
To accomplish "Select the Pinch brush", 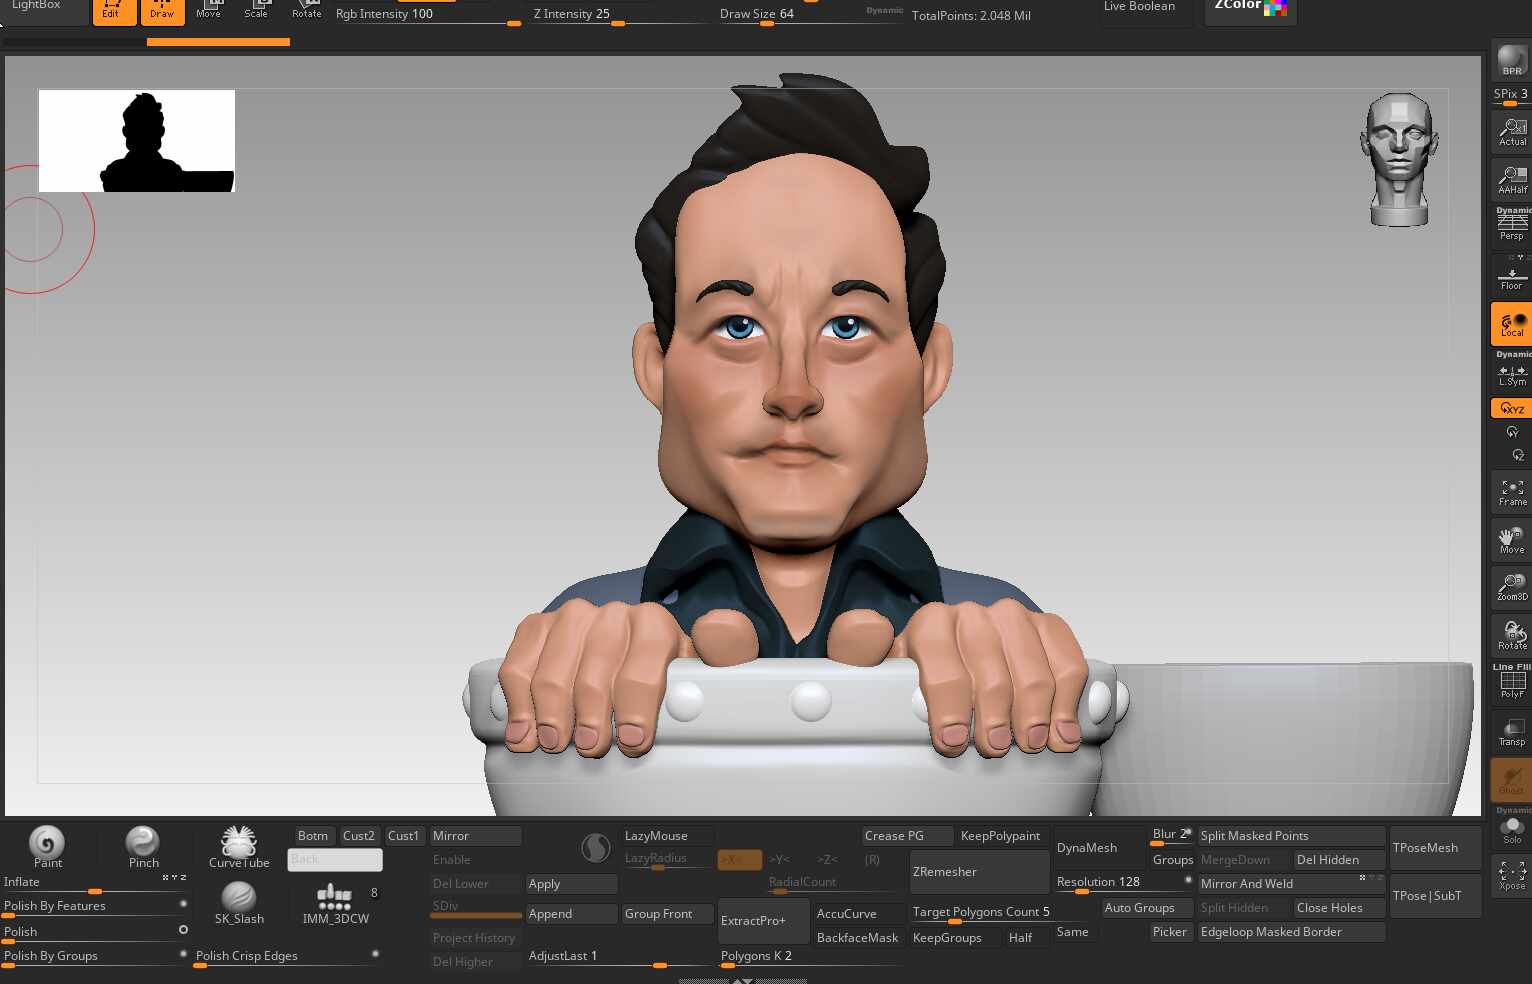I will [x=143, y=846].
